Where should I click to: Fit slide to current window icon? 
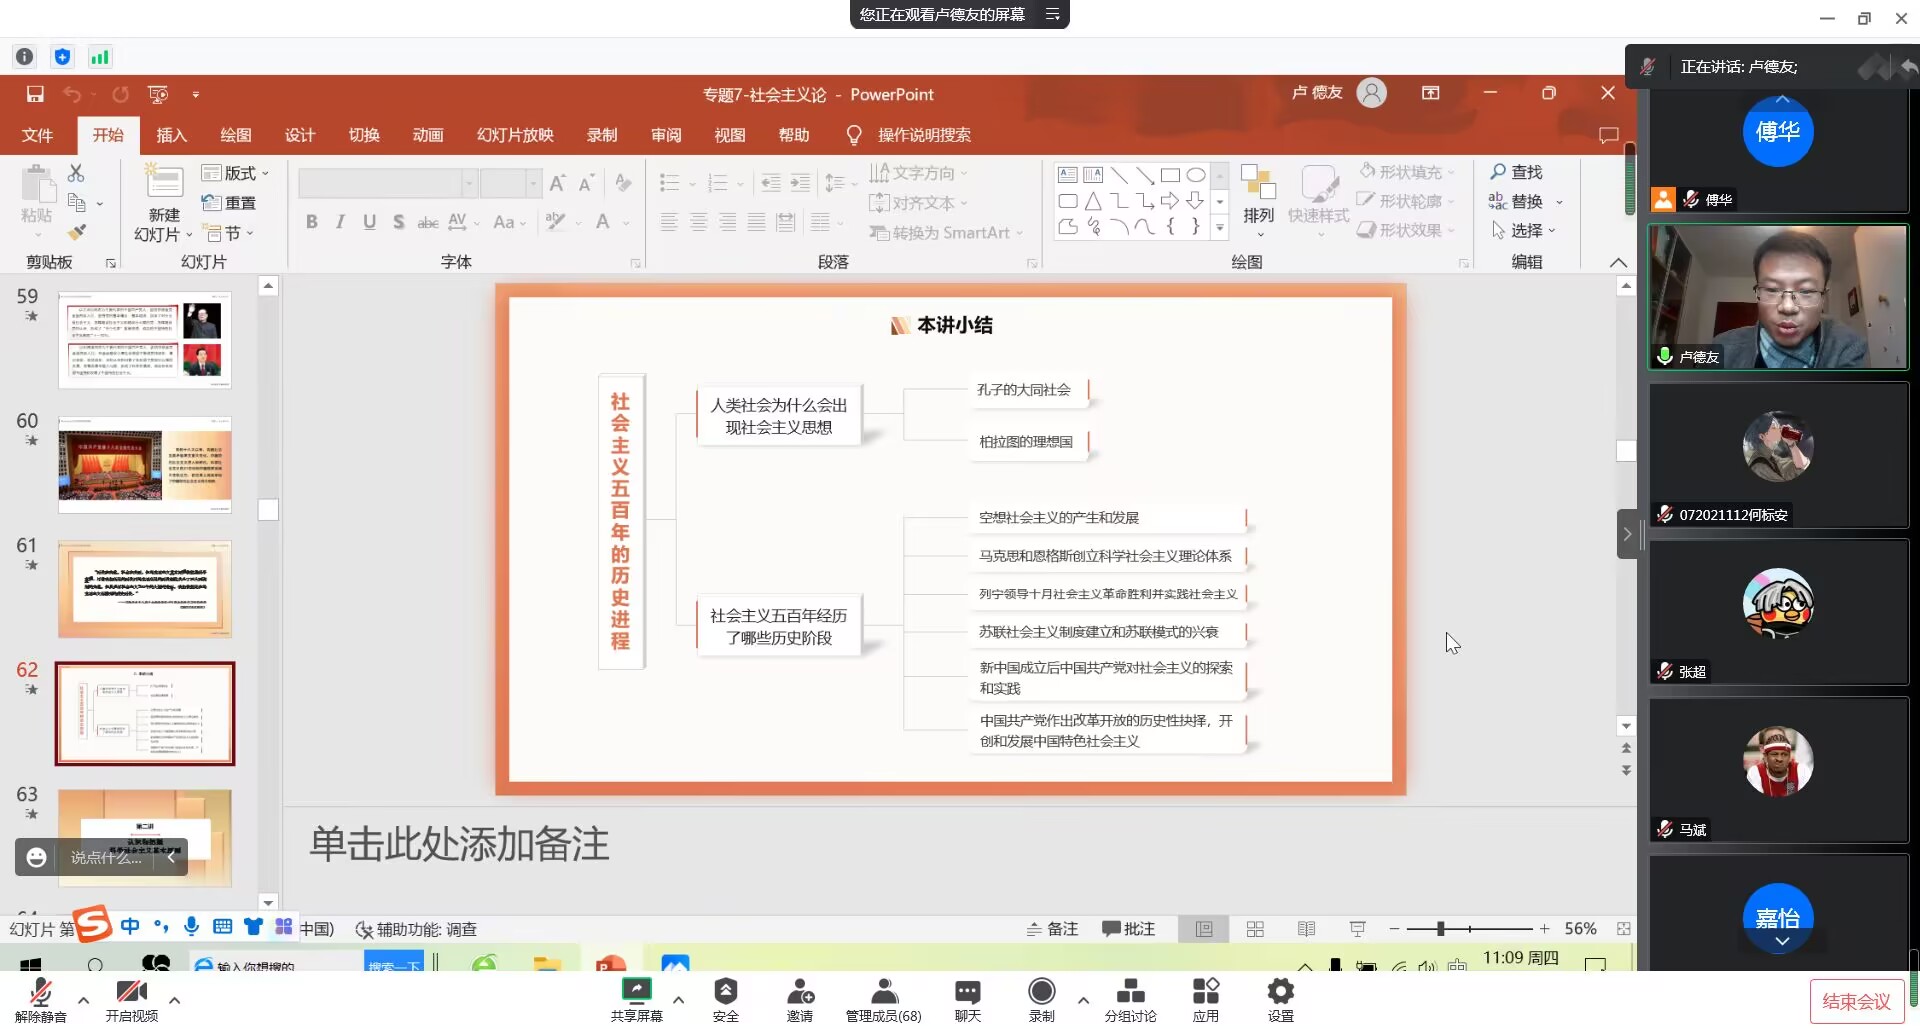coord(1624,929)
